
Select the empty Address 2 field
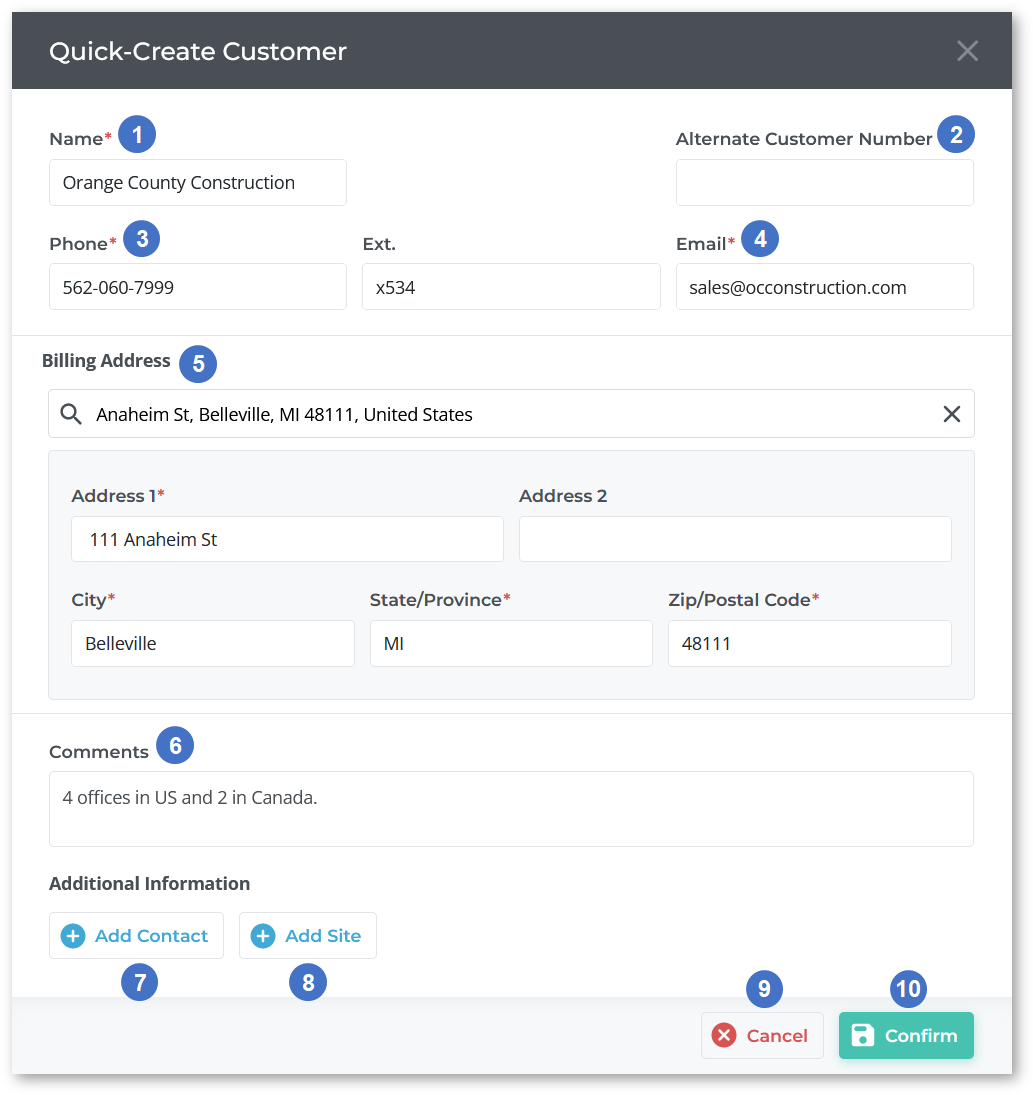pos(735,539)
